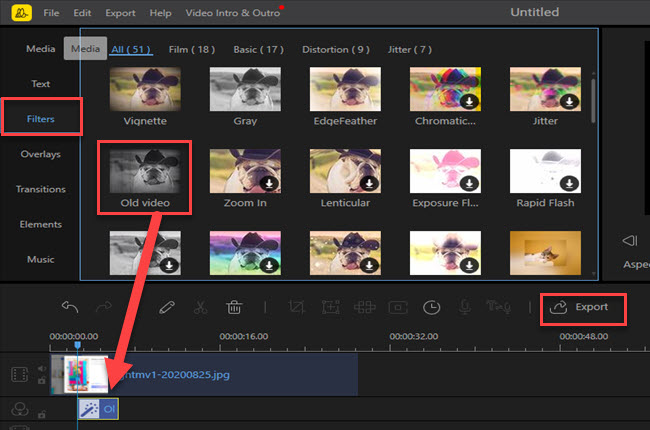
Task: Toggle lock on the filter track
Action: point(43,414)
